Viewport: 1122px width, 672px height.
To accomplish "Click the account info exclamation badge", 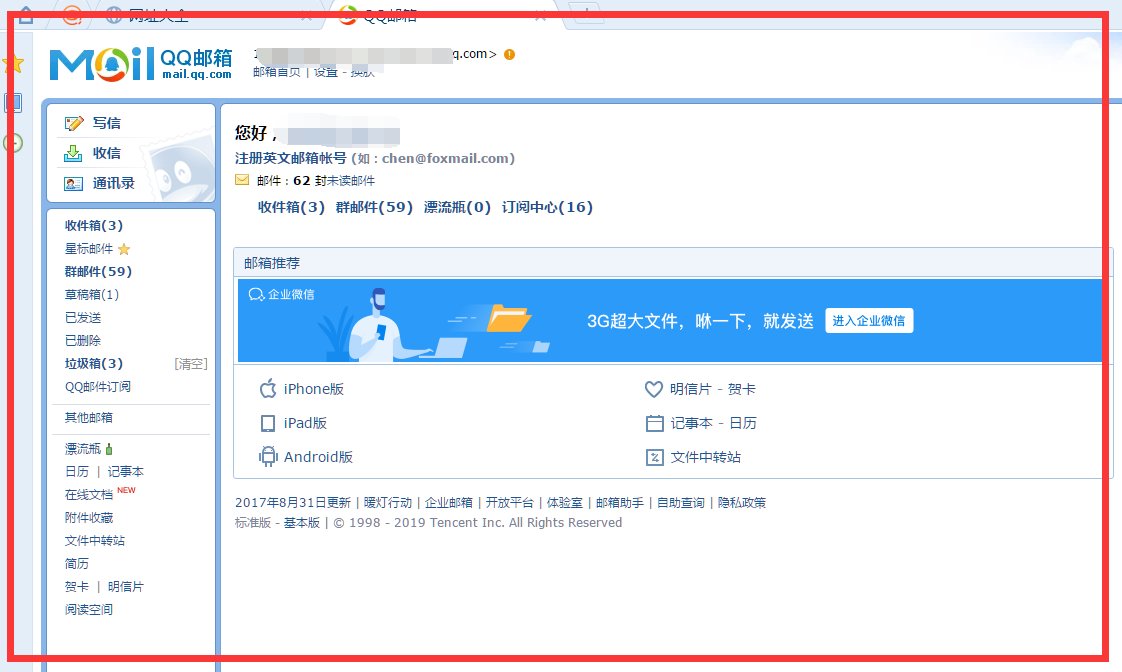I will tap(509, 55).
